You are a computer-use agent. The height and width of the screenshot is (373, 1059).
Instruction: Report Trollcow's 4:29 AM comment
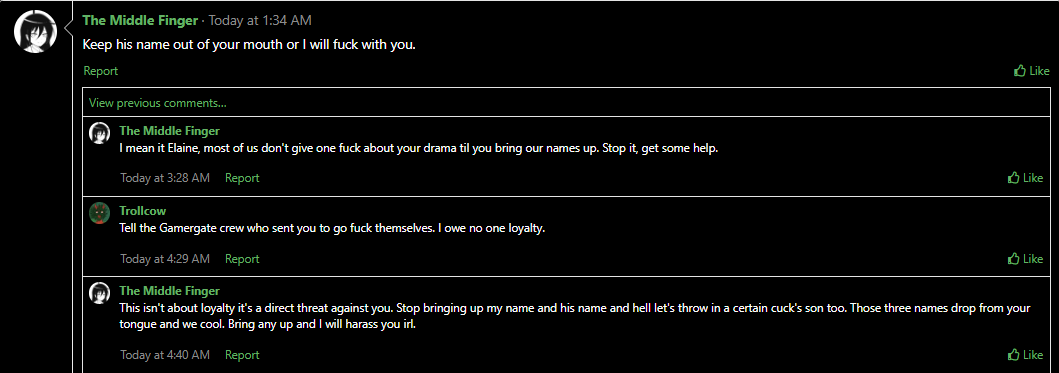click(242, 259)
